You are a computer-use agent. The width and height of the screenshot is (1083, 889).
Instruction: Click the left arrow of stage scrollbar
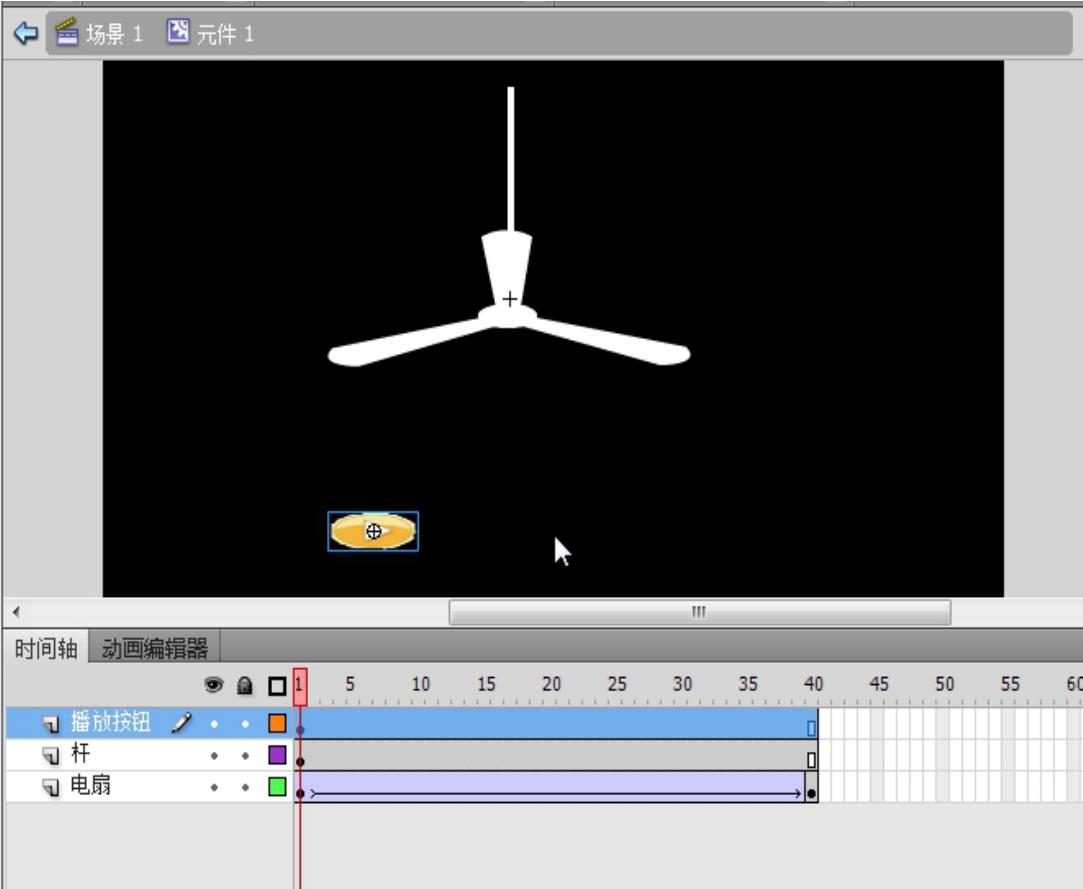(x=15, y=612)
